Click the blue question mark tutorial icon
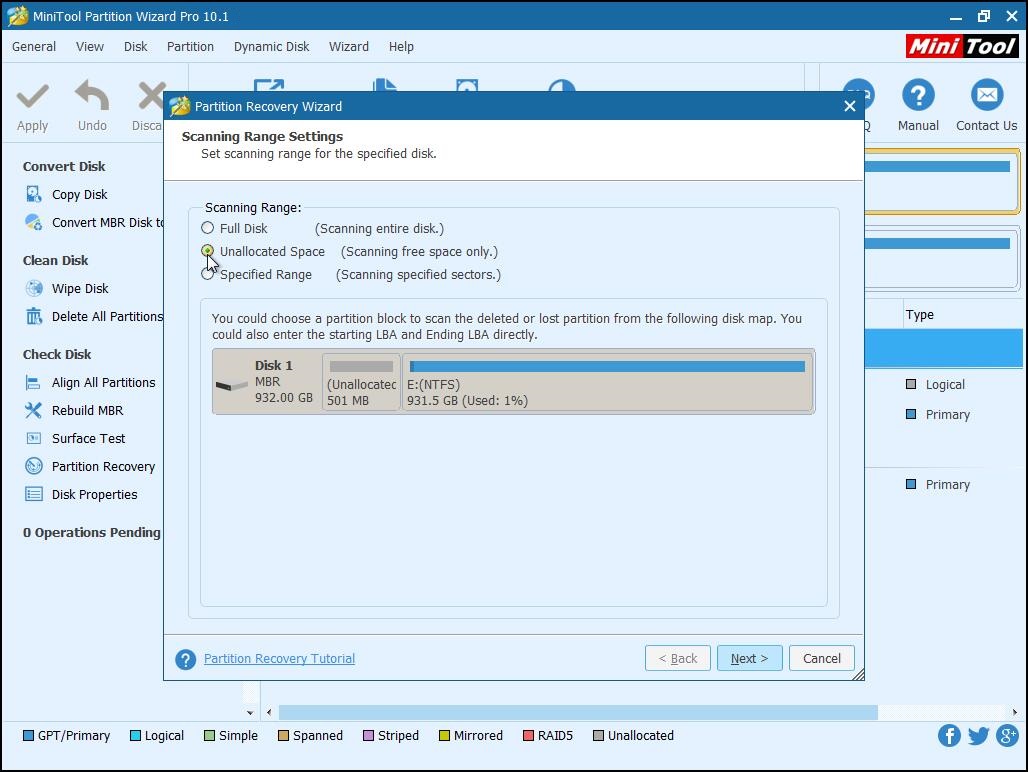Screen dimensions: 1028x772 point(186,659)
